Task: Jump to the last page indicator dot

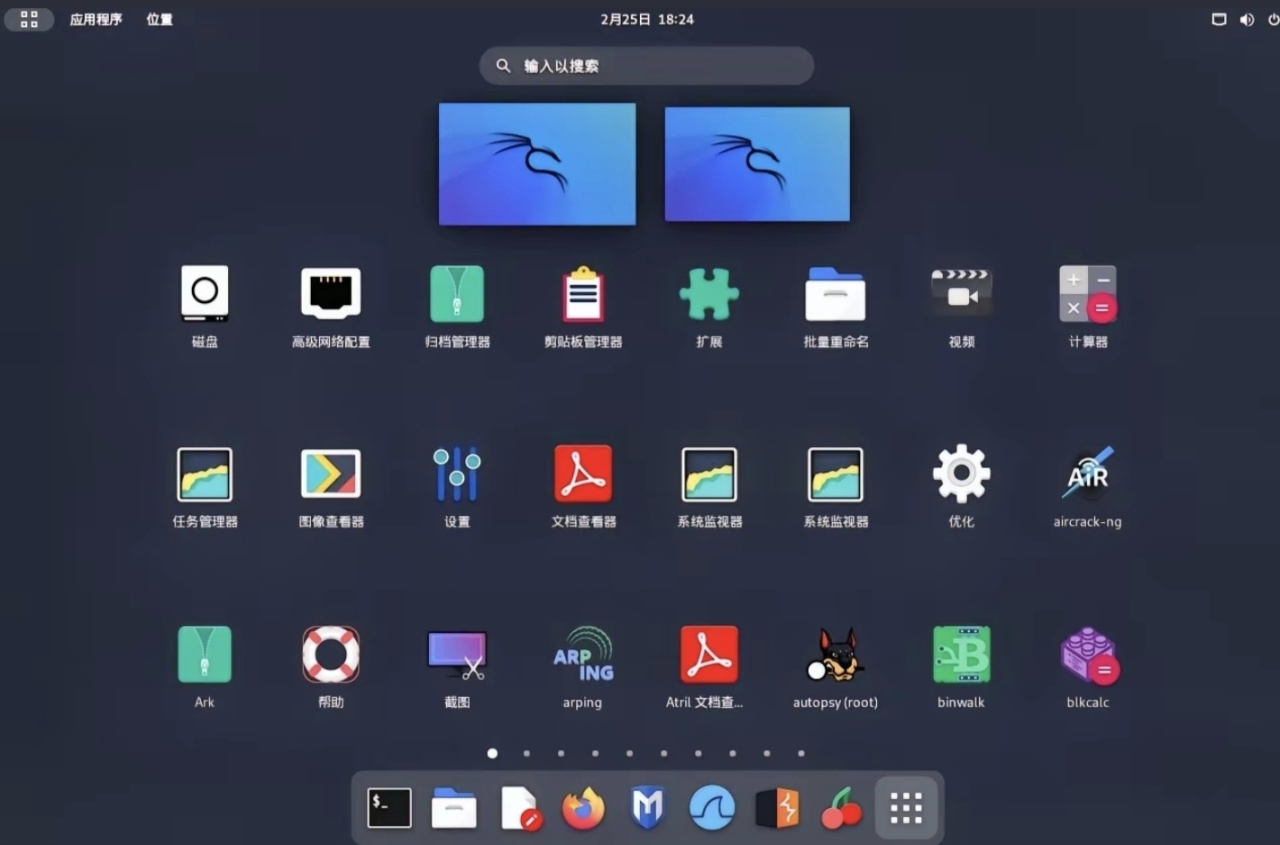Action: (x=801, y=753)
